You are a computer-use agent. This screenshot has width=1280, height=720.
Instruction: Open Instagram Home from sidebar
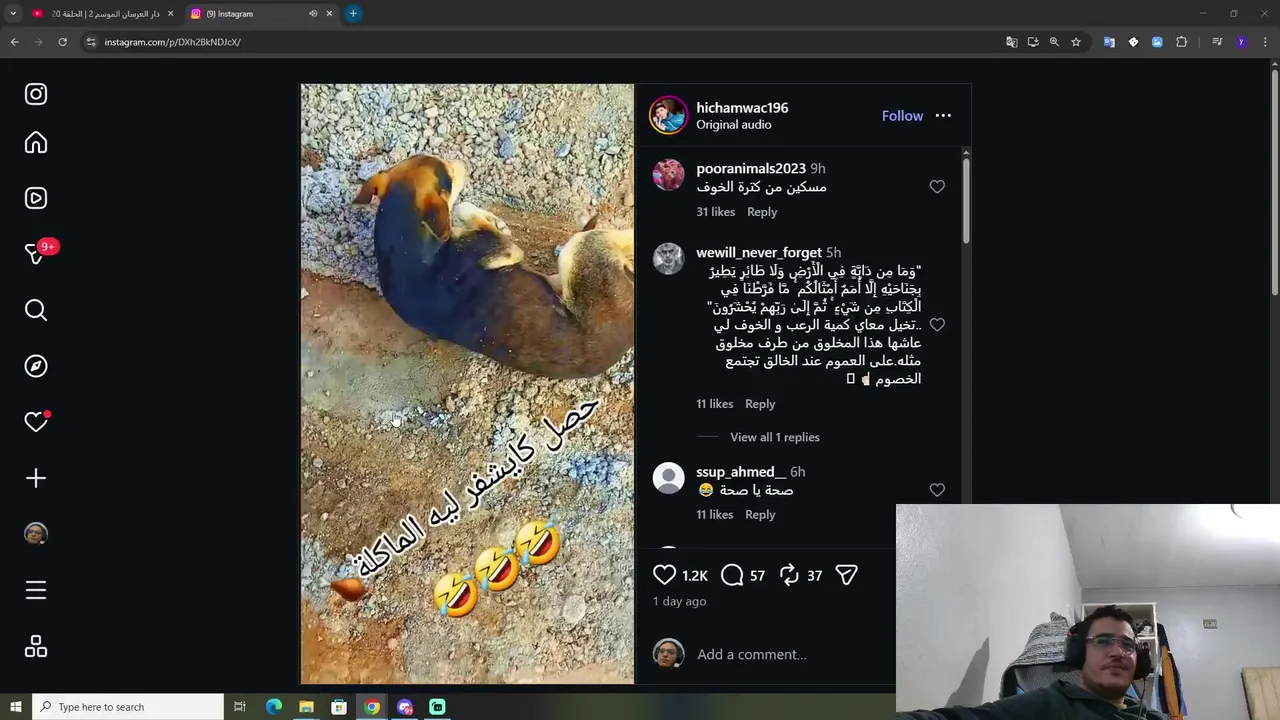36,143
